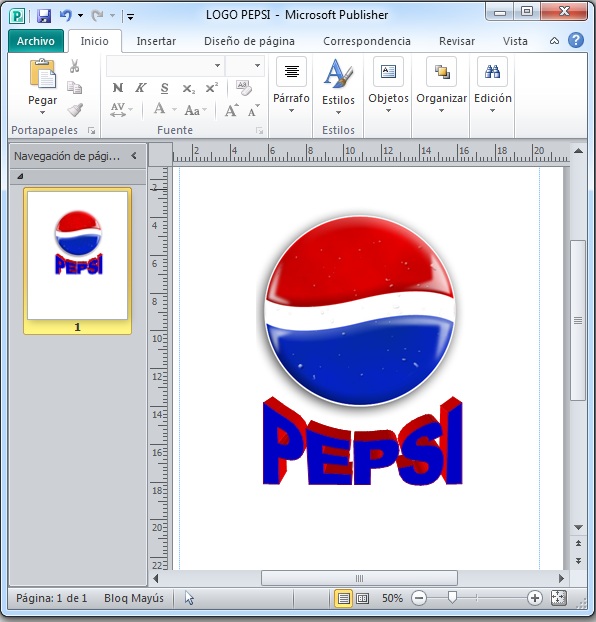Viewport: 596px width, 622px height.
Task: Click the vertical scrollbar up arrow
Action: pyautogui.click(x=578, y=151)
